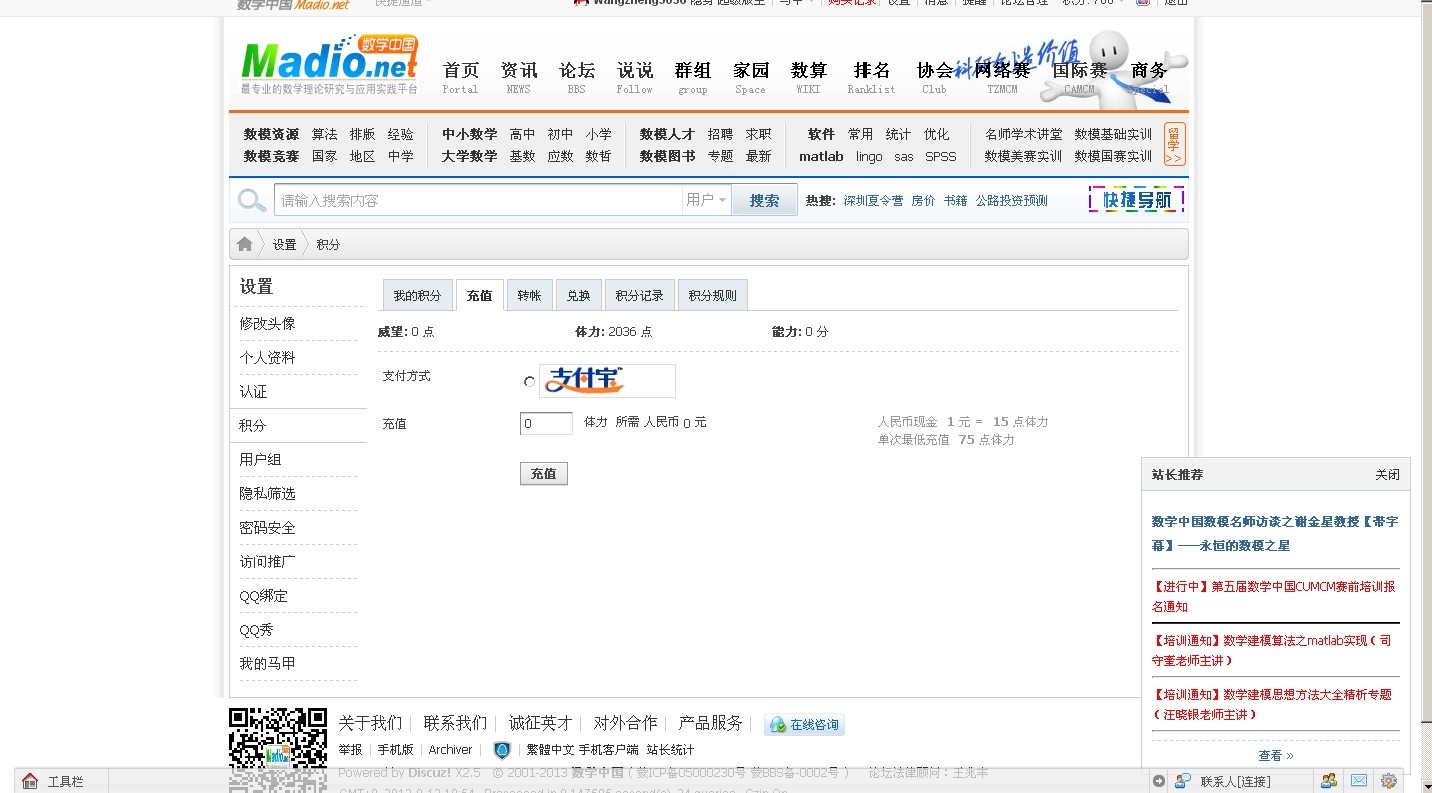Screen dimensions: 1432x793
Task: Click the magnifying glass search icon
Action: click(x=252, y=200)
